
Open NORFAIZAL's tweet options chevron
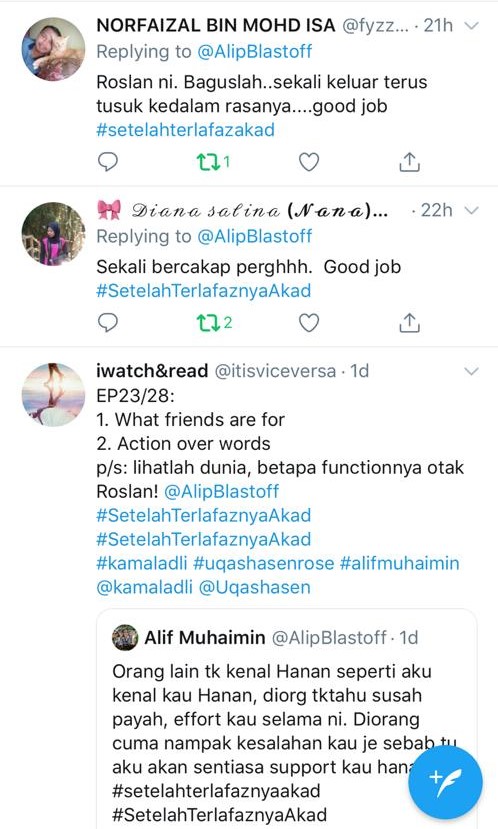pyautogui.click(x=471, y=25)
